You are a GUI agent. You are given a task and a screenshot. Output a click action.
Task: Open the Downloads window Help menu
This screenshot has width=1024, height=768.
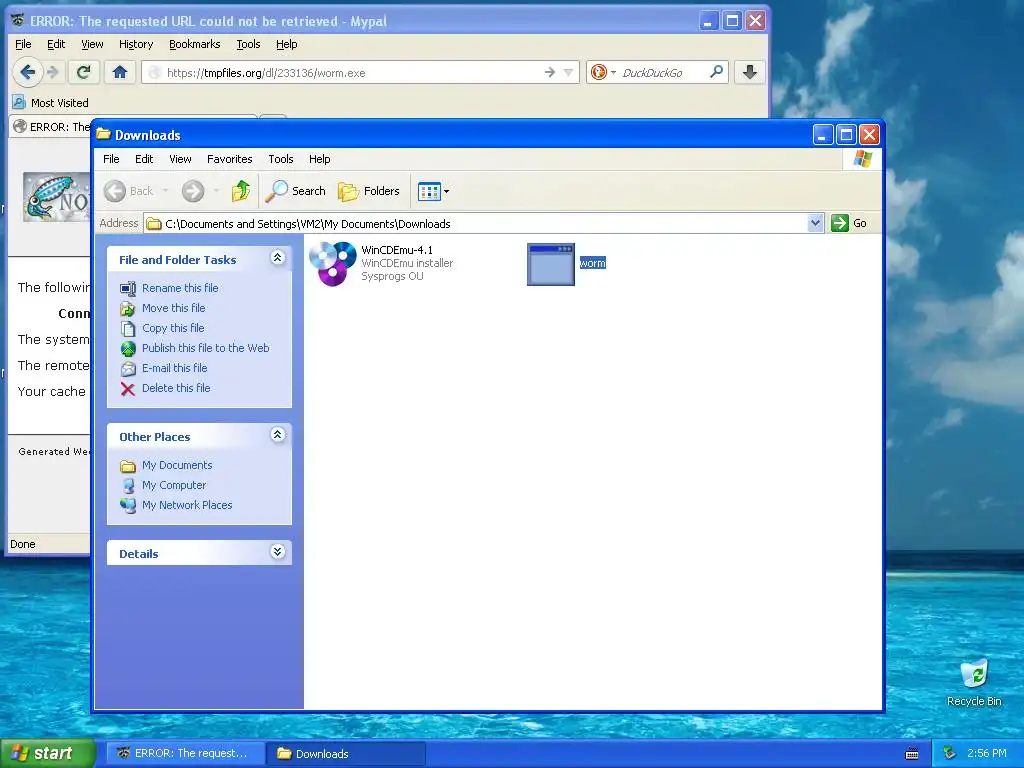coord(319,159)
